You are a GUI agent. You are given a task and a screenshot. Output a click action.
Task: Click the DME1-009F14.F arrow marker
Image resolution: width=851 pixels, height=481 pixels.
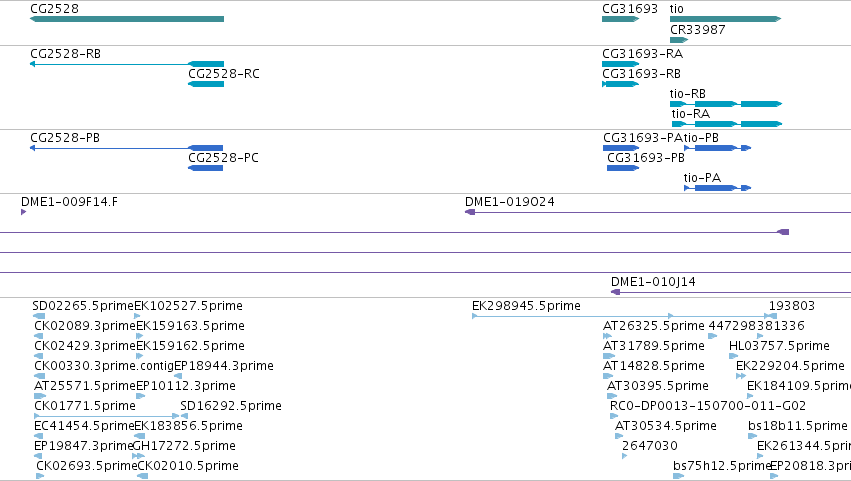pyautogui.click(x=23, y=212)
